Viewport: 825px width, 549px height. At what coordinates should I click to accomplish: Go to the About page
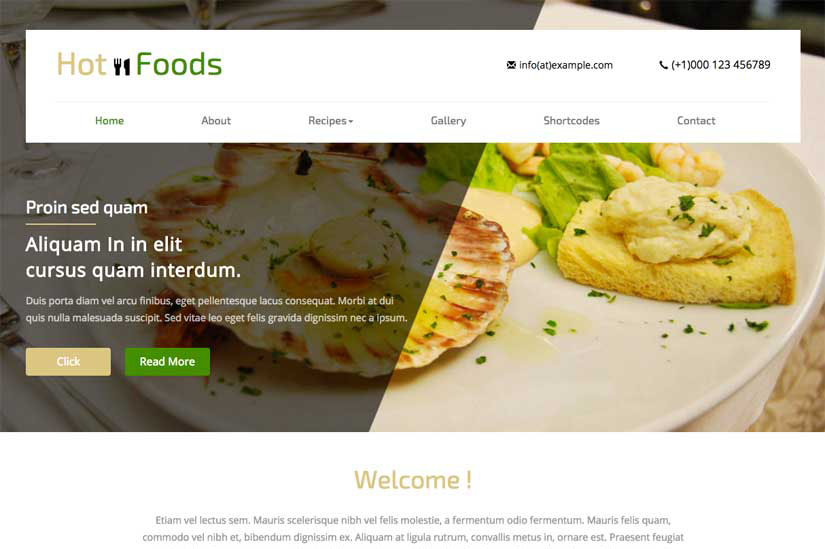coord(216,121)
